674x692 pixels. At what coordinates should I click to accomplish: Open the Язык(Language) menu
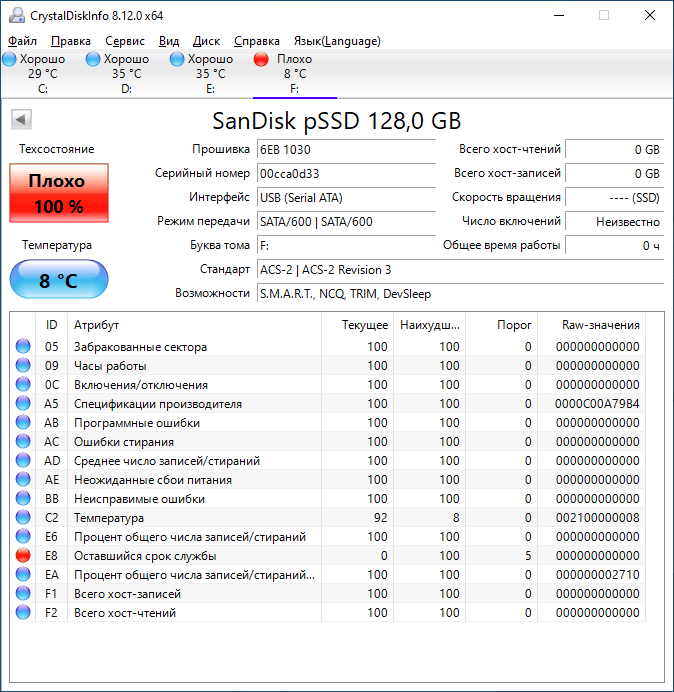pos(337,41)
